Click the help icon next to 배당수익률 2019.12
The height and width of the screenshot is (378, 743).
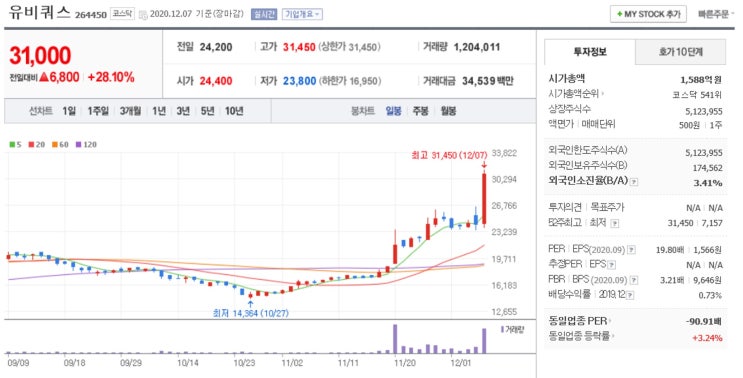[x=630, y=295]
